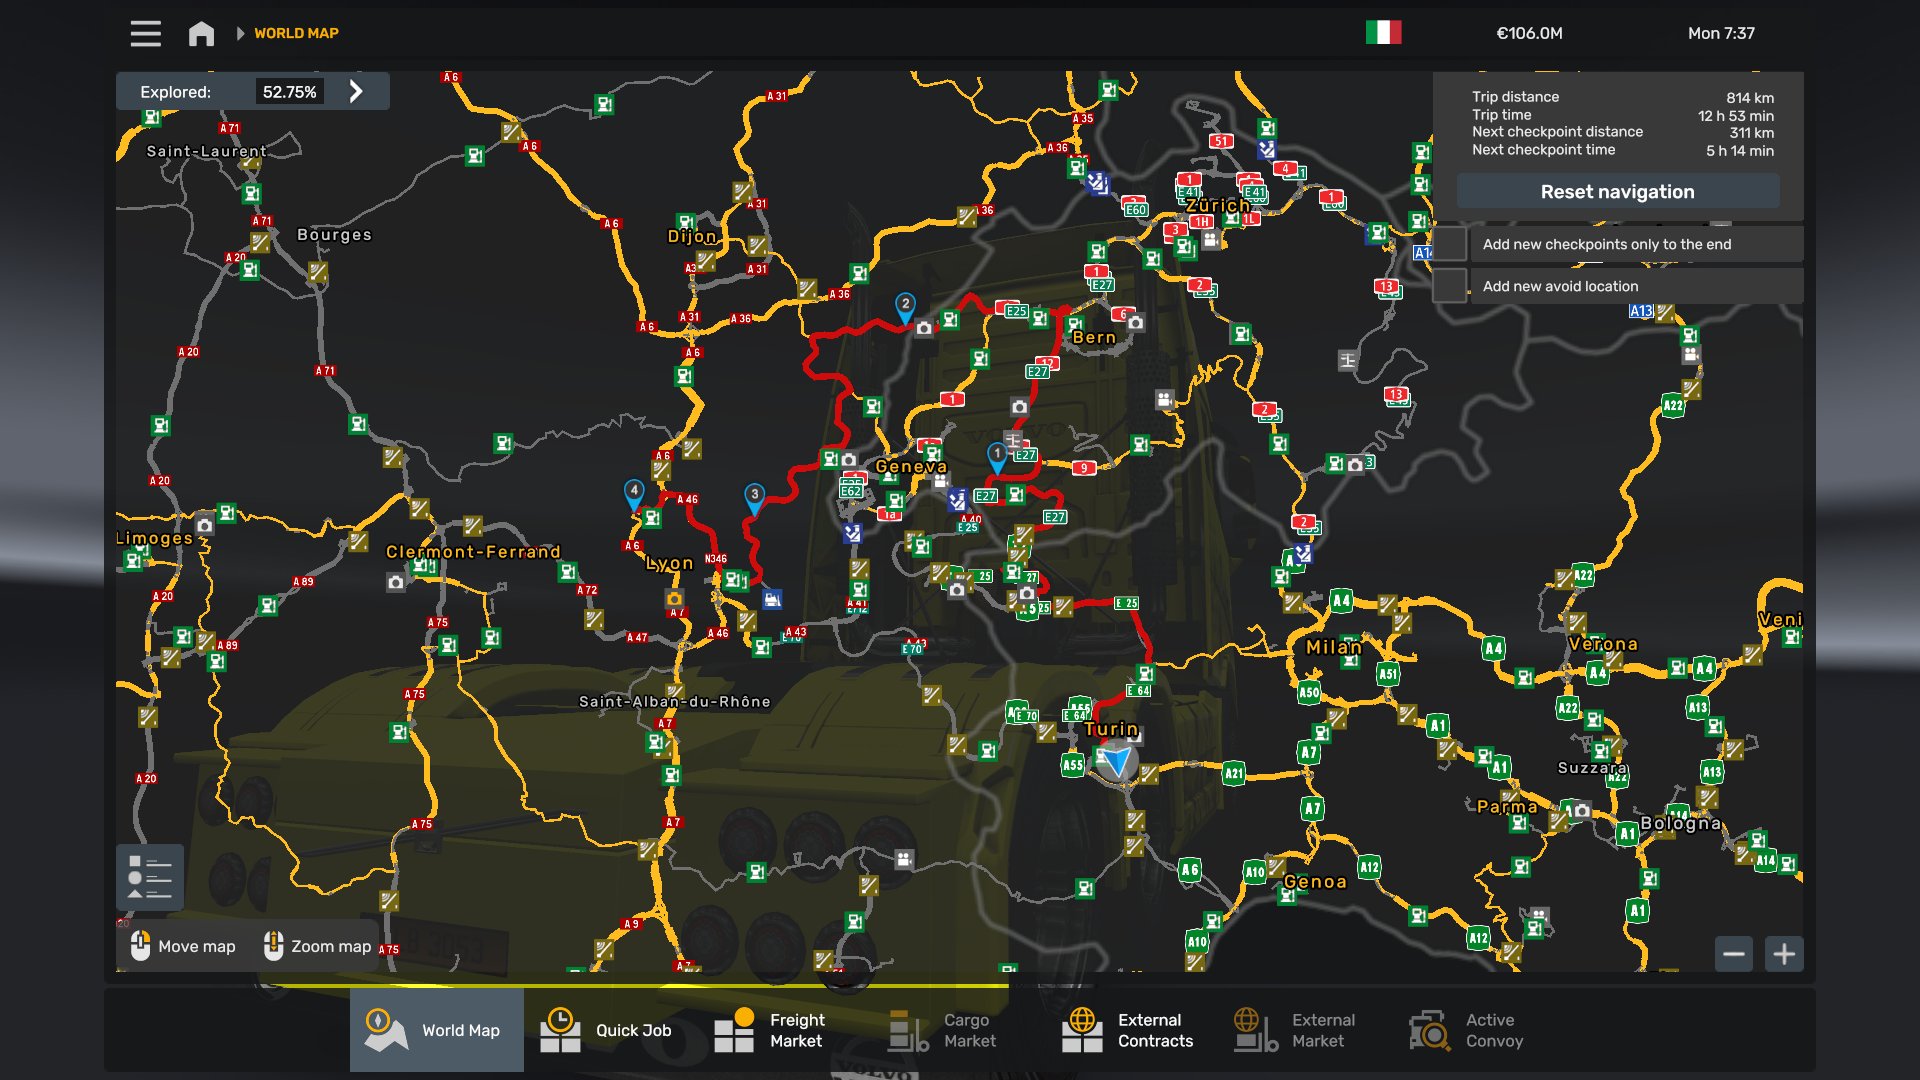The image size is (1920, 1080).
Task: Click the zoom out minus button
Action: click(1734, 954)
